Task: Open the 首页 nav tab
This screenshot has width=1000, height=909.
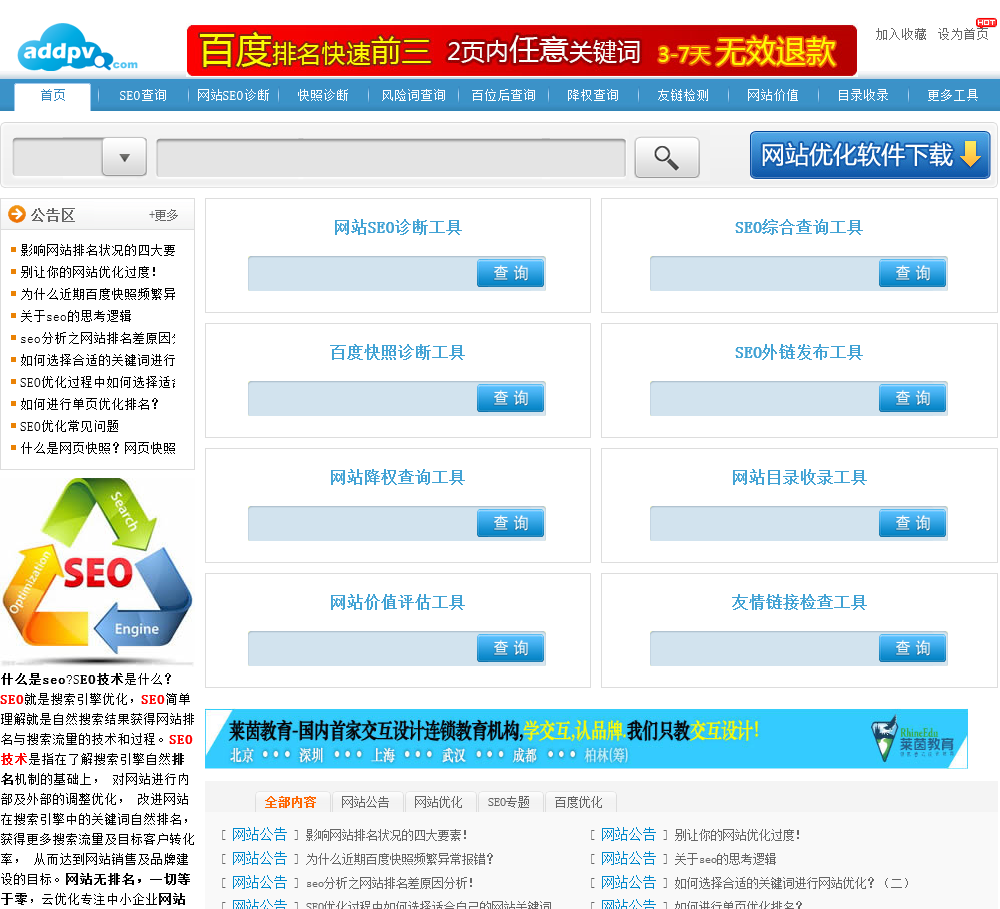Action: tap(52, 96)
